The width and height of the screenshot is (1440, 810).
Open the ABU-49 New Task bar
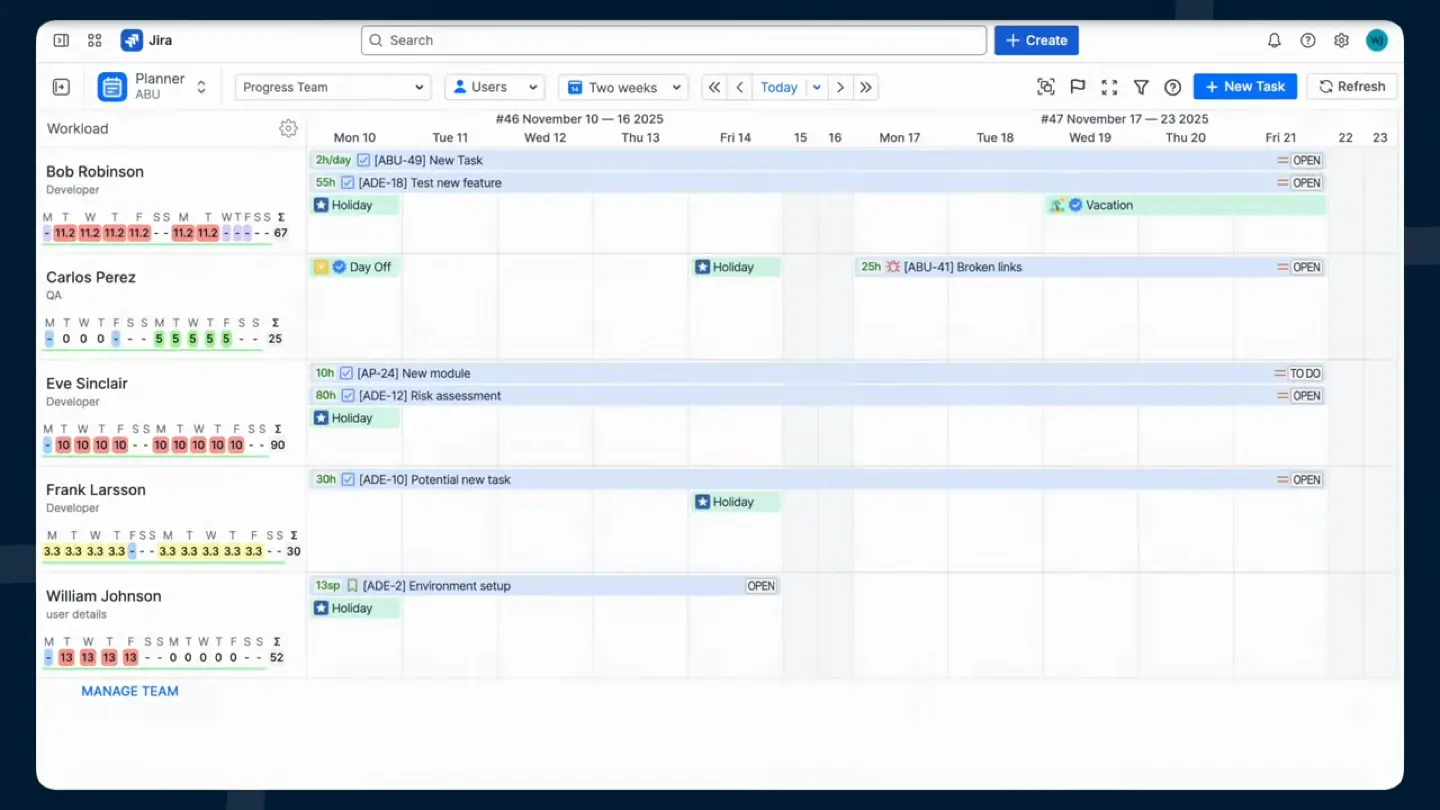click(818, 160)
